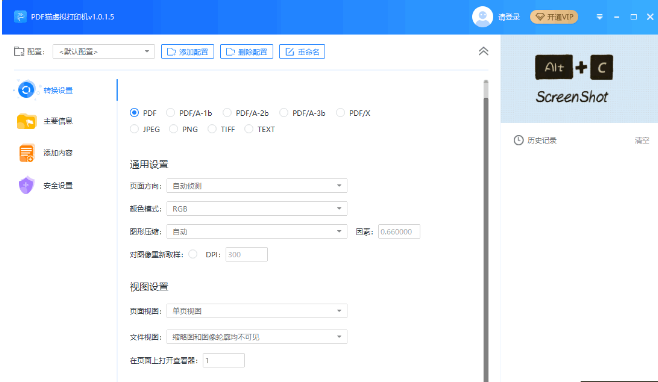658x382 pixels.
Task: Open the 页面视图 page view dropdown
Action: [x=257, y=311]
